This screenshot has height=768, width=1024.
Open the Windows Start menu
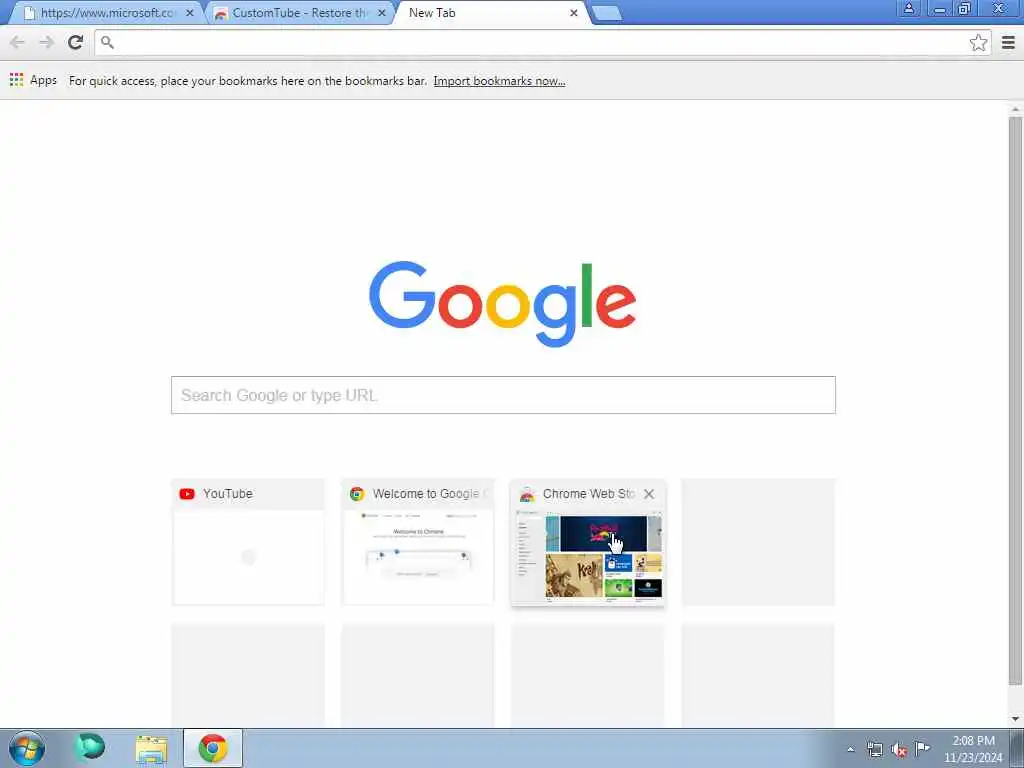pos(27,748)
